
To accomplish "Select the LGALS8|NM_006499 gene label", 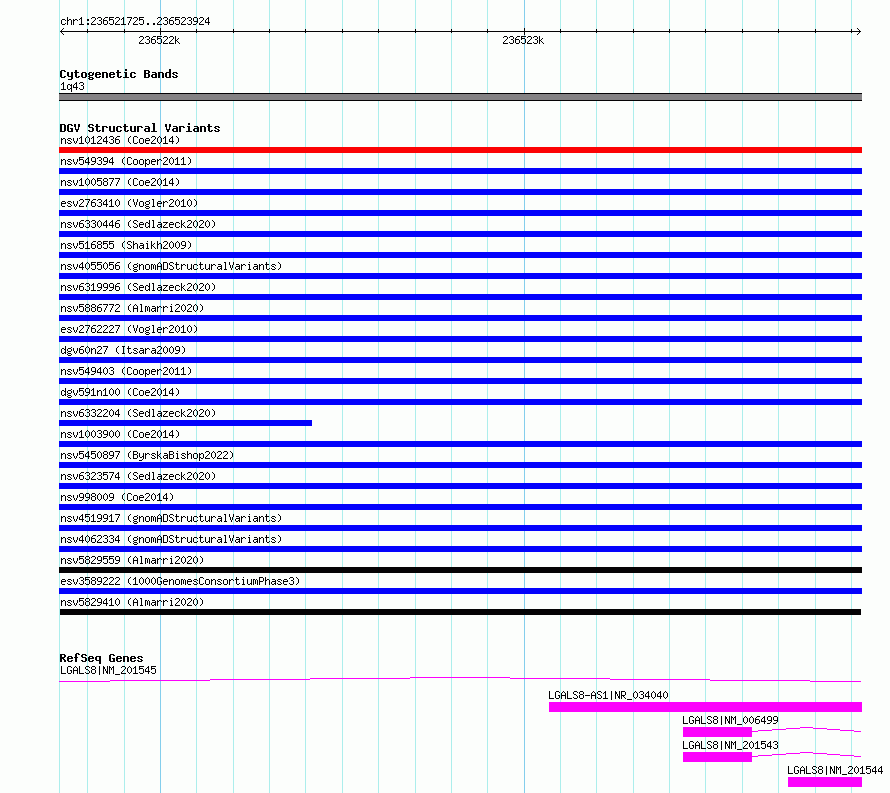I will [730, 720].
